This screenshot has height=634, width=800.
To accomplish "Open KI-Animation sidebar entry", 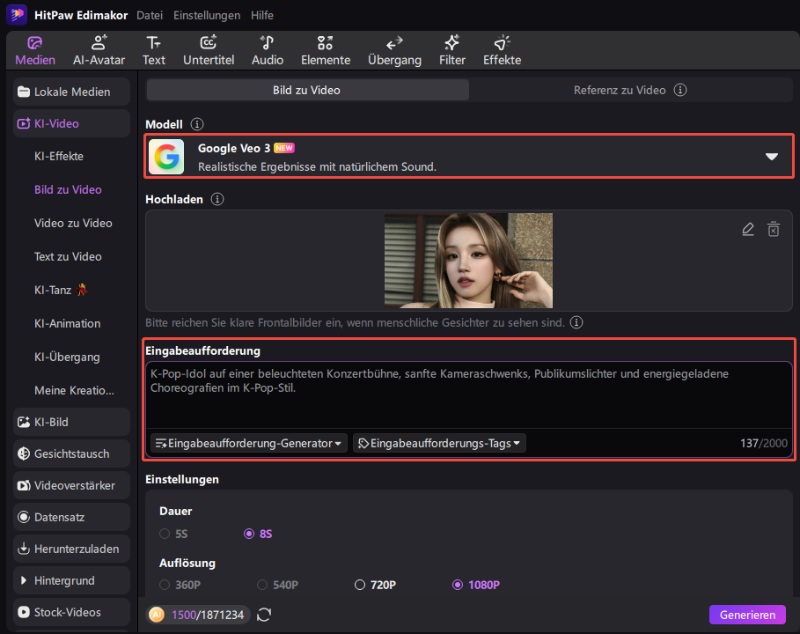I will pyautogui.click(x=67, y=323).
